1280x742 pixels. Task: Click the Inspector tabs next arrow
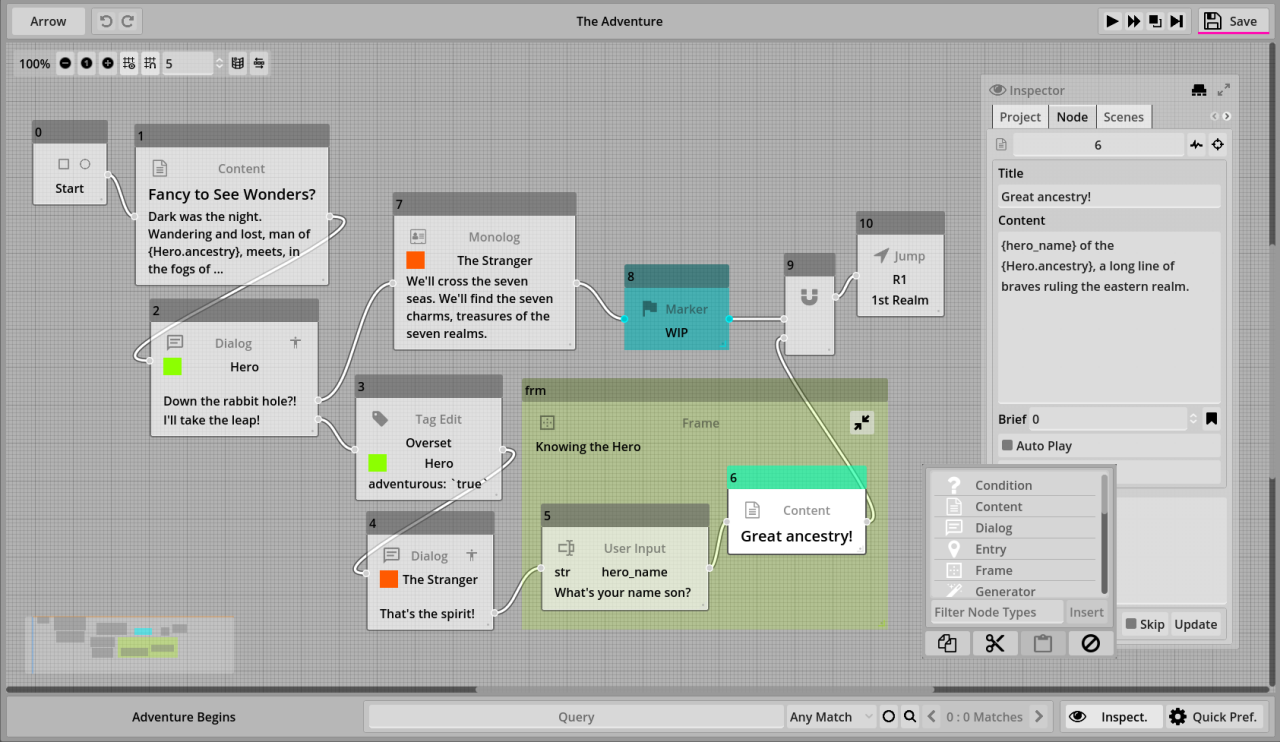point(1227,117)
